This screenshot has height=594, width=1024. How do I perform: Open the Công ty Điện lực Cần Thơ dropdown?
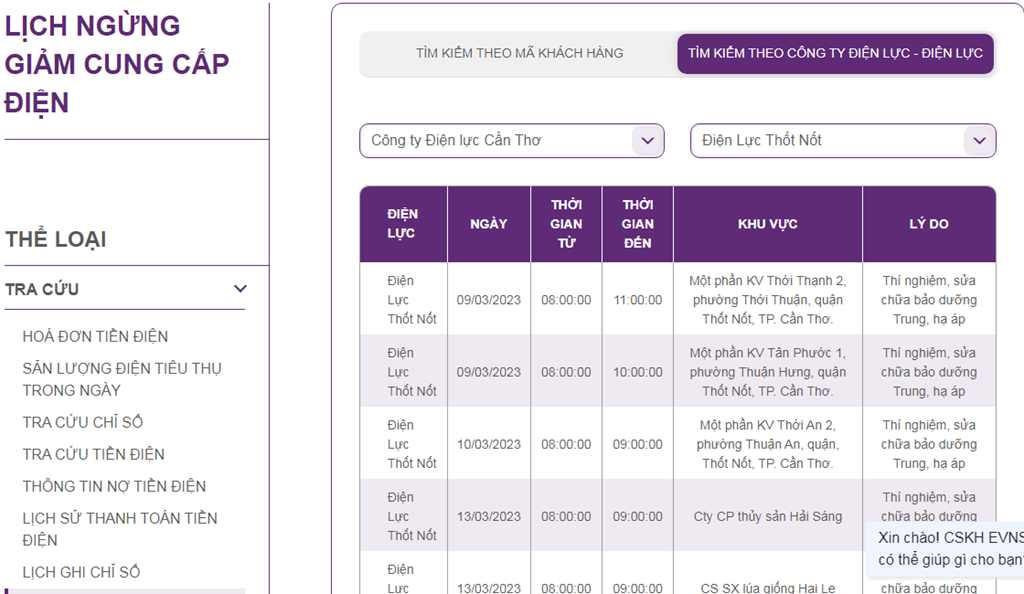511,141
